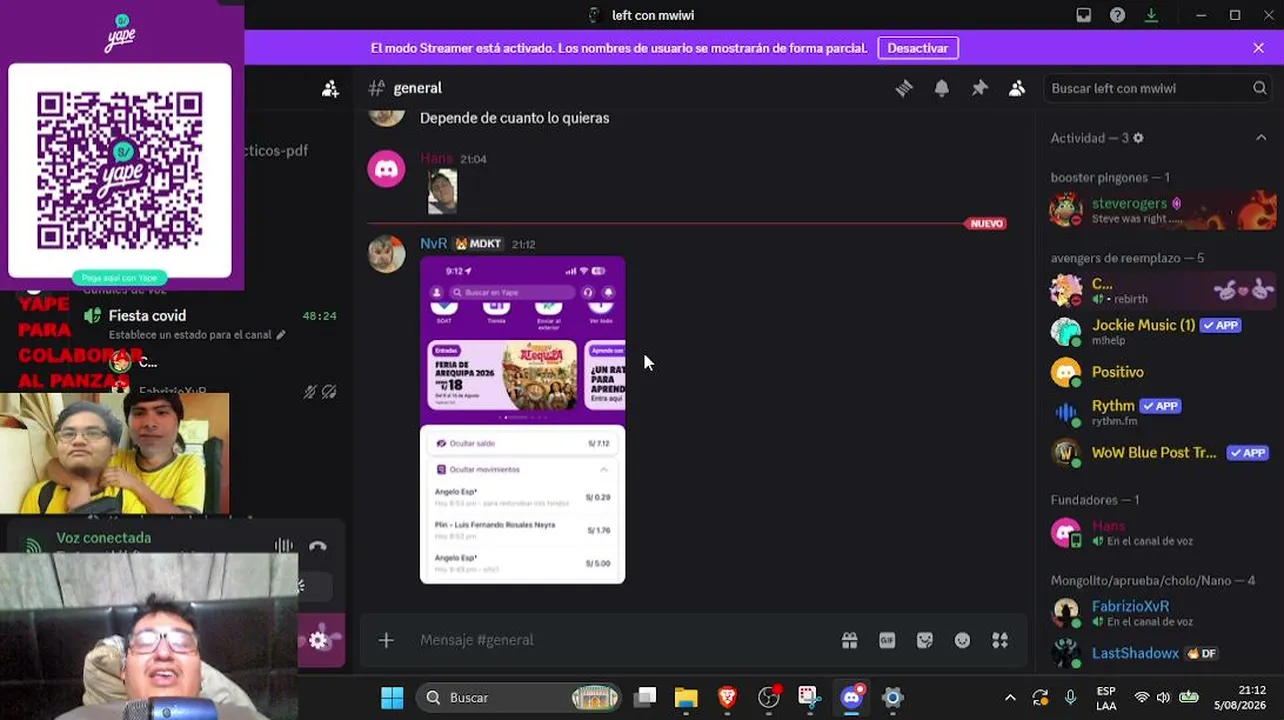
Task: Click the MDKT server tag badge
Action: pyautogui.click(x=478, y=244)
